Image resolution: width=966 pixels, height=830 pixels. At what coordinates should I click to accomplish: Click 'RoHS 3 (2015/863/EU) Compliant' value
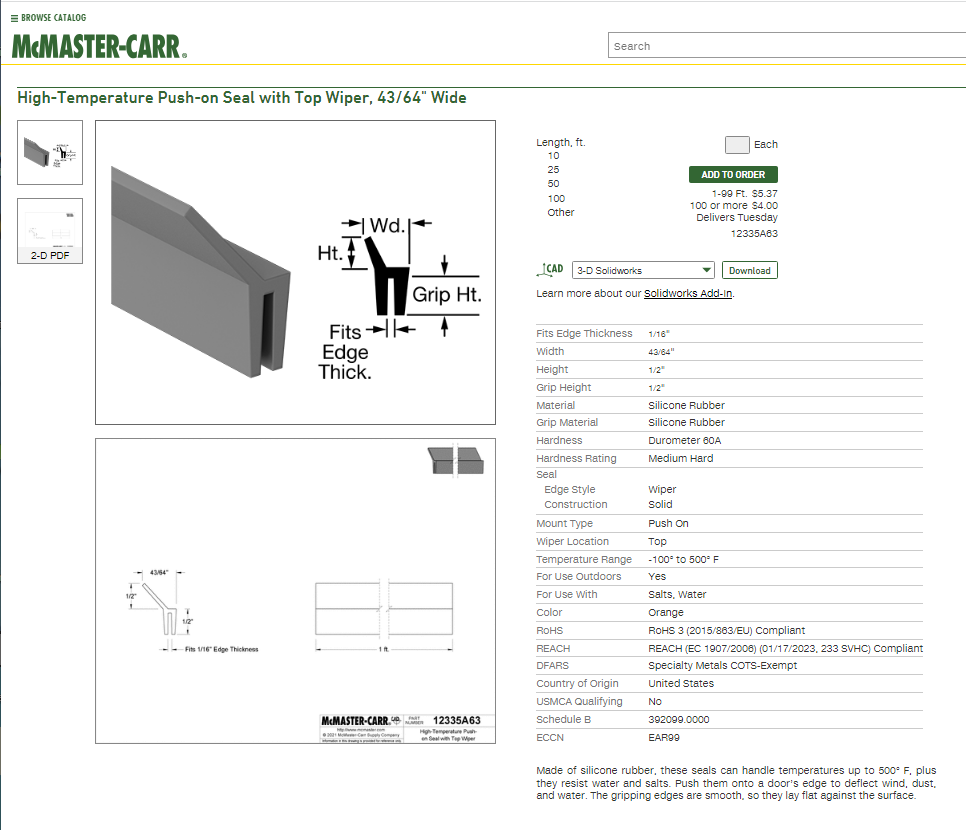click(726, 630)
